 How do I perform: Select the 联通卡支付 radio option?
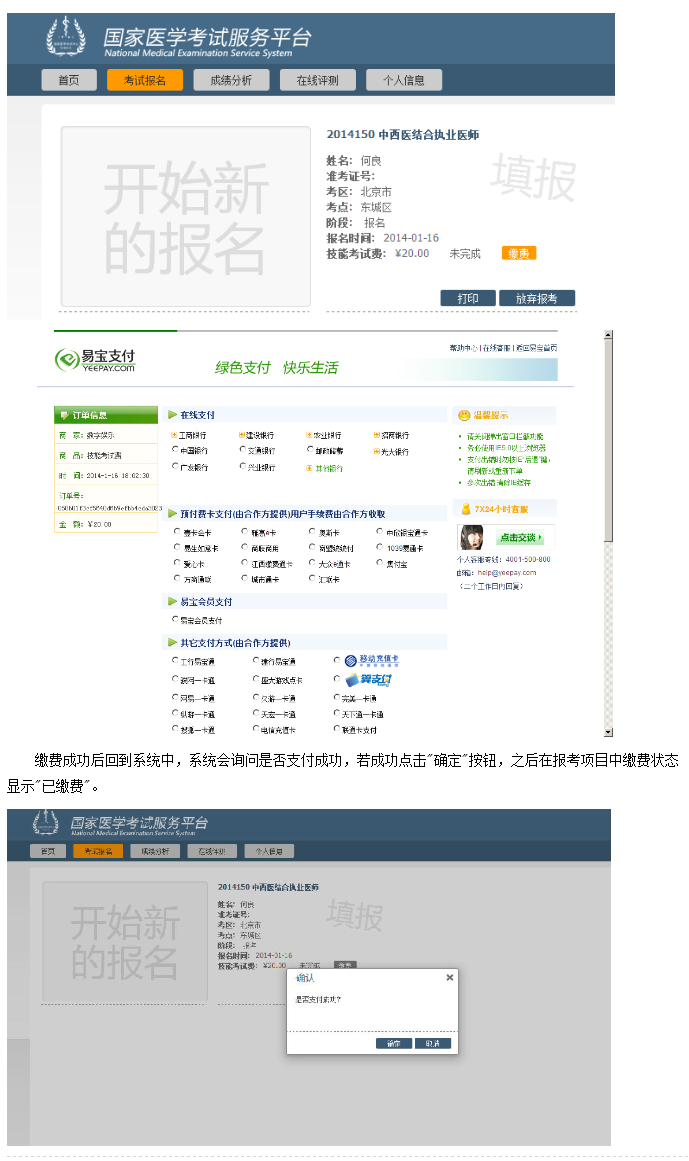[x=337, y=729]
